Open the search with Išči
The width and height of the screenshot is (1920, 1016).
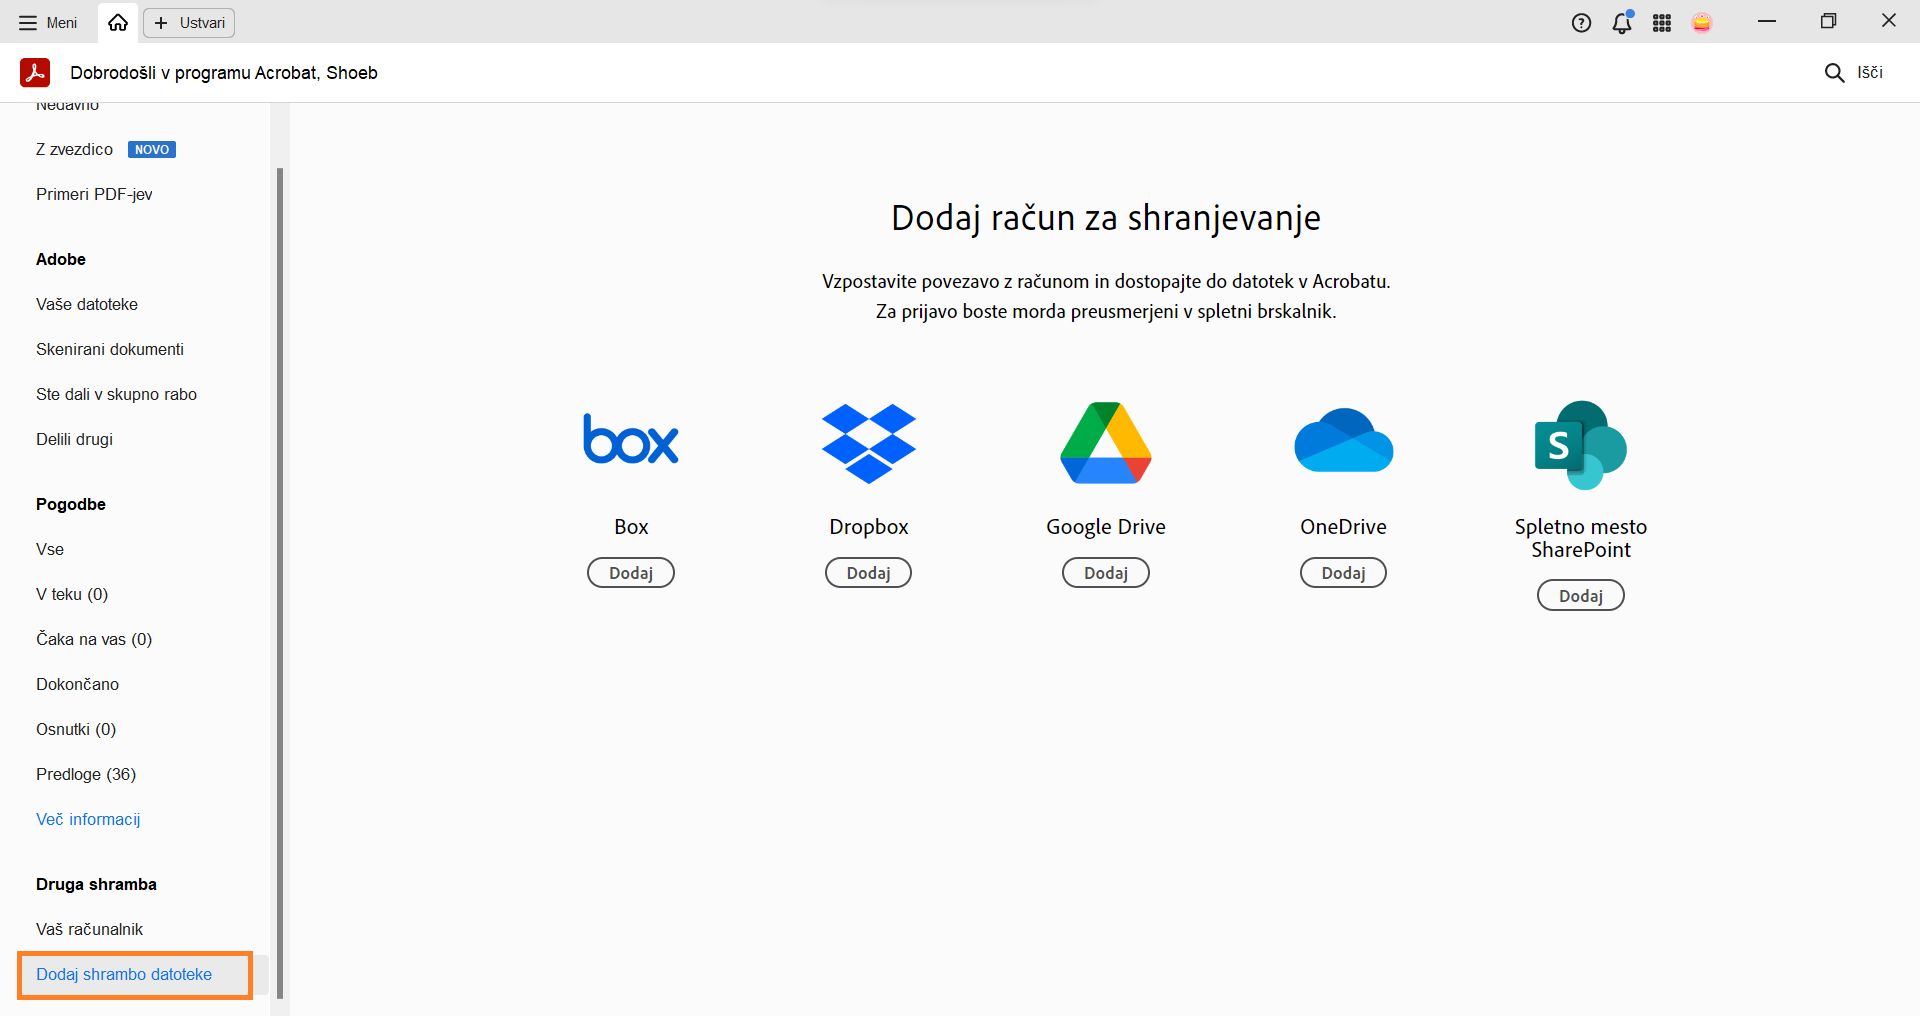click(x=1856, y=72)
